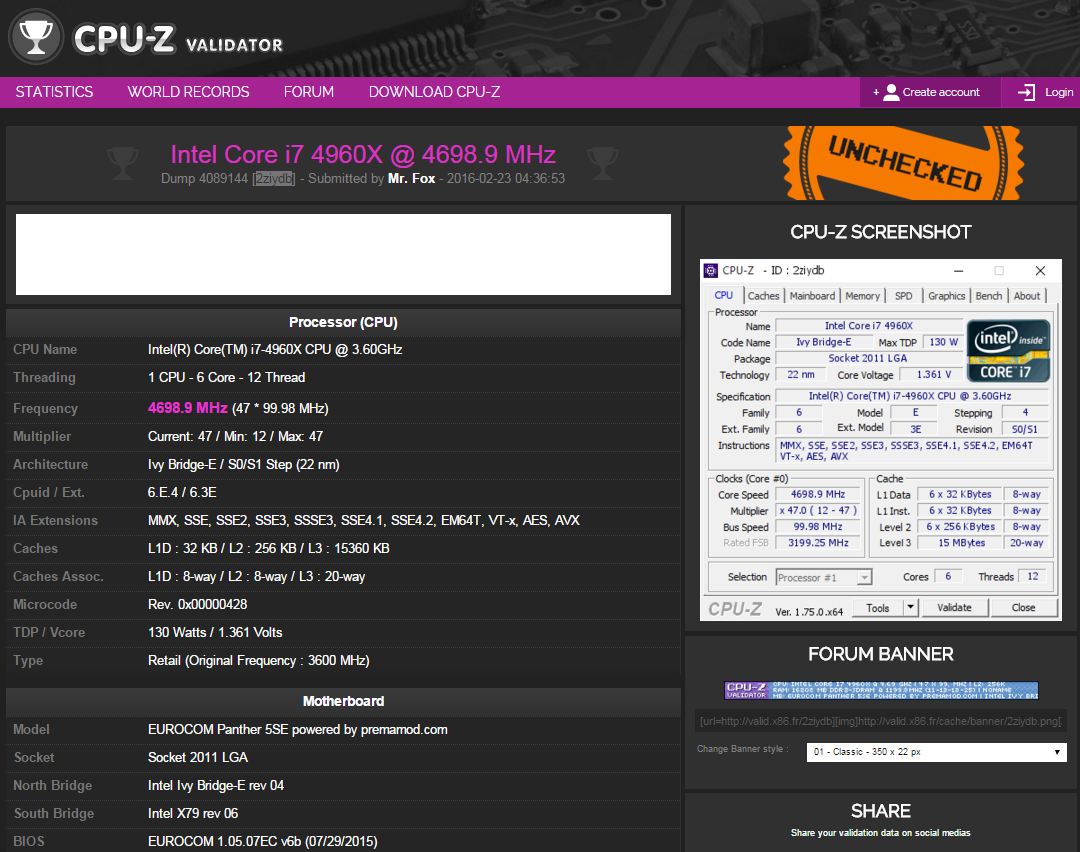The image size is (1080, 852).
Task: Click the forum banner preview image
Action: [881, 690]
